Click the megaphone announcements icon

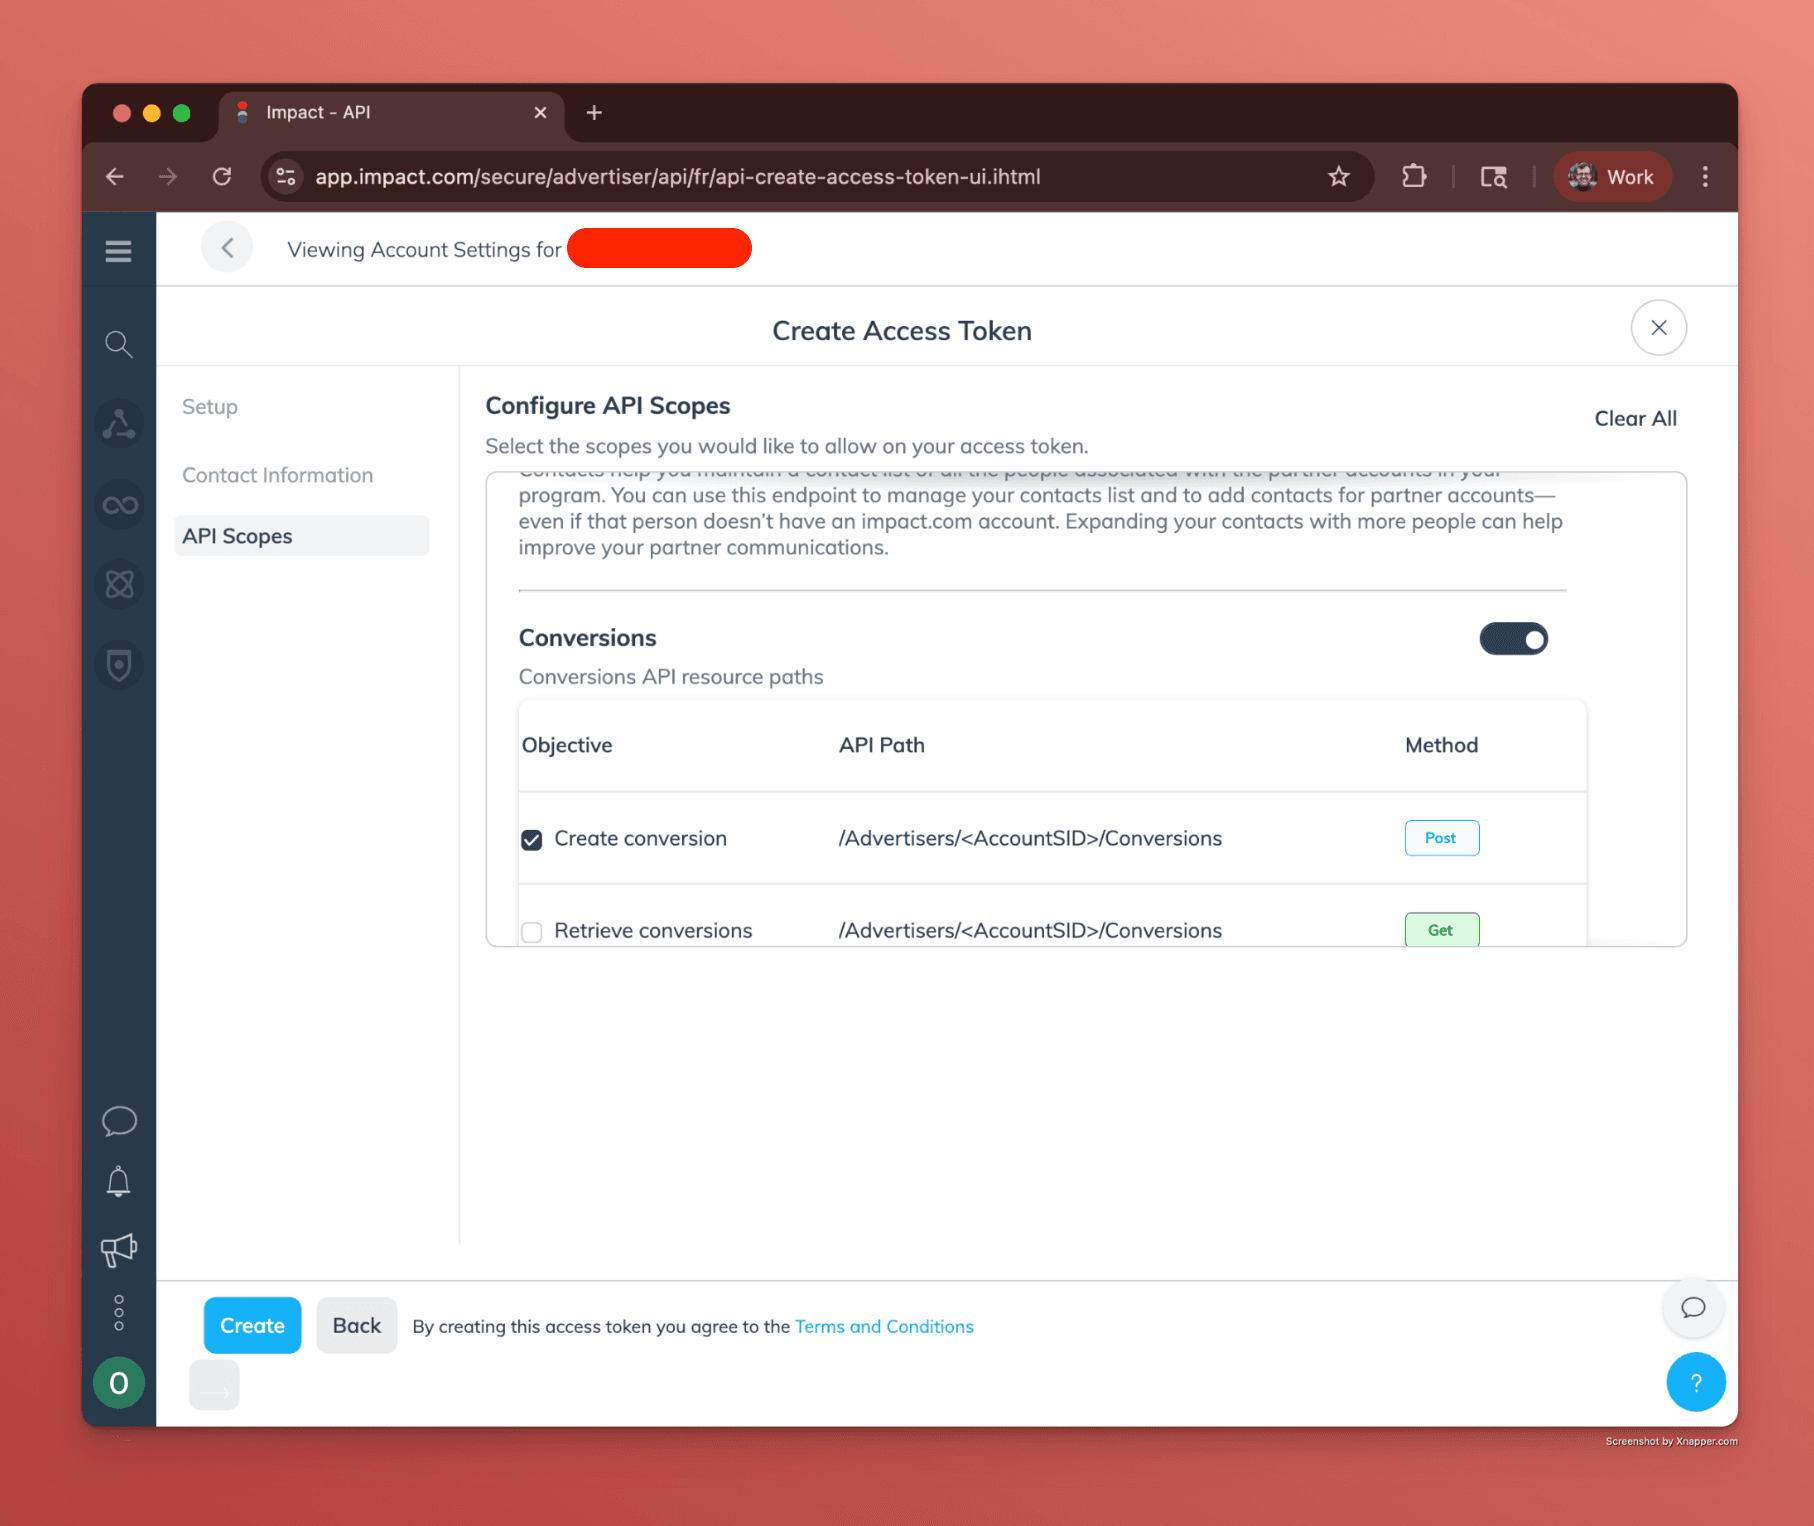coord(118,1249)
